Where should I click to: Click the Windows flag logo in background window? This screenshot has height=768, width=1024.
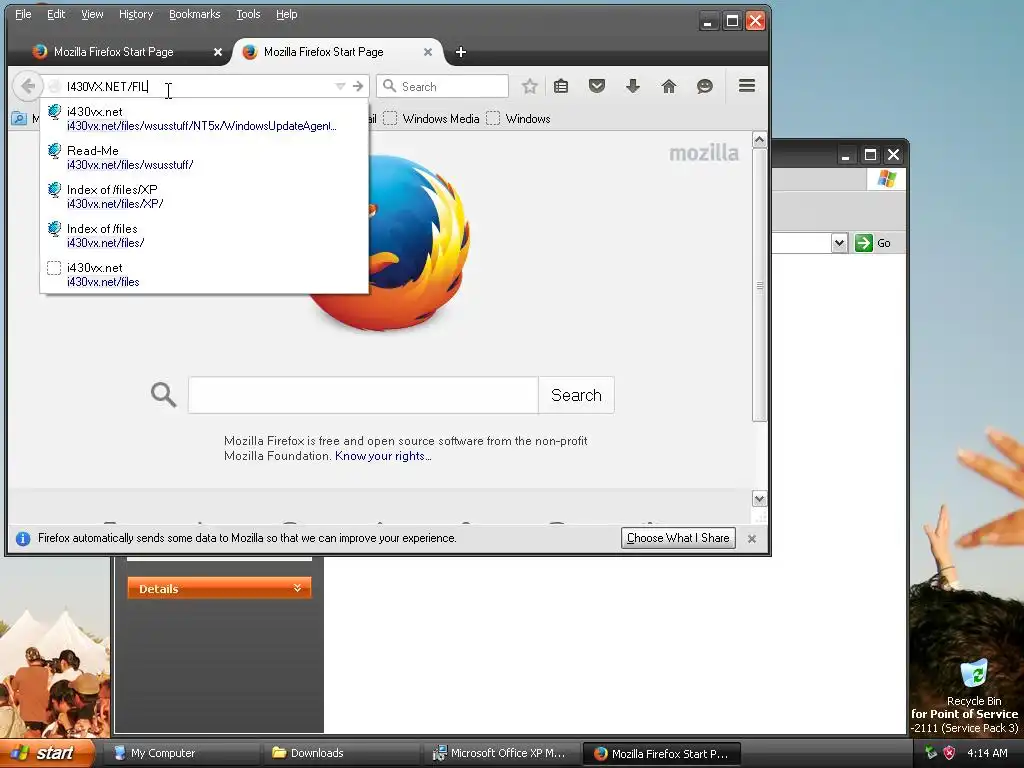tap(887, 178)
